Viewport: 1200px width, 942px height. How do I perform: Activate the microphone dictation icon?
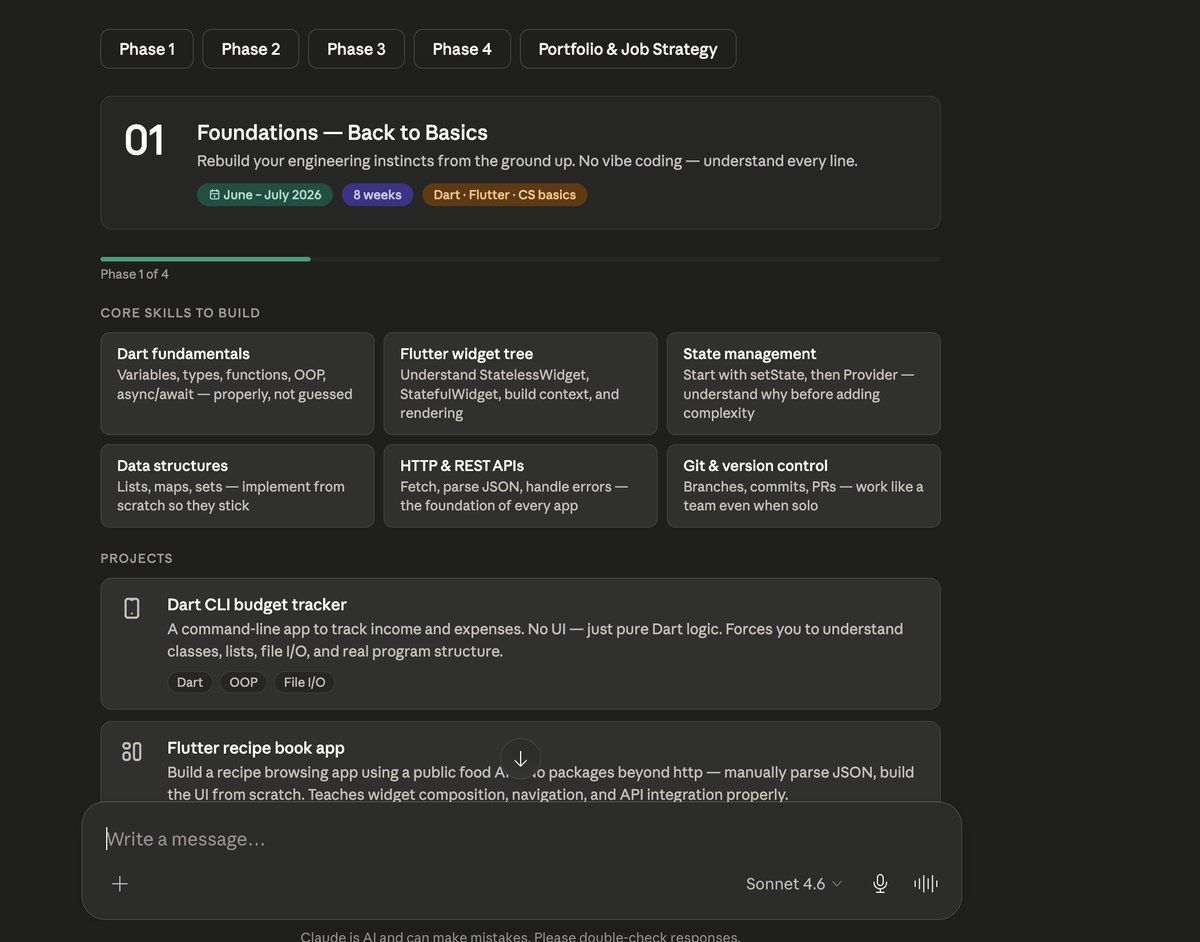880,884
